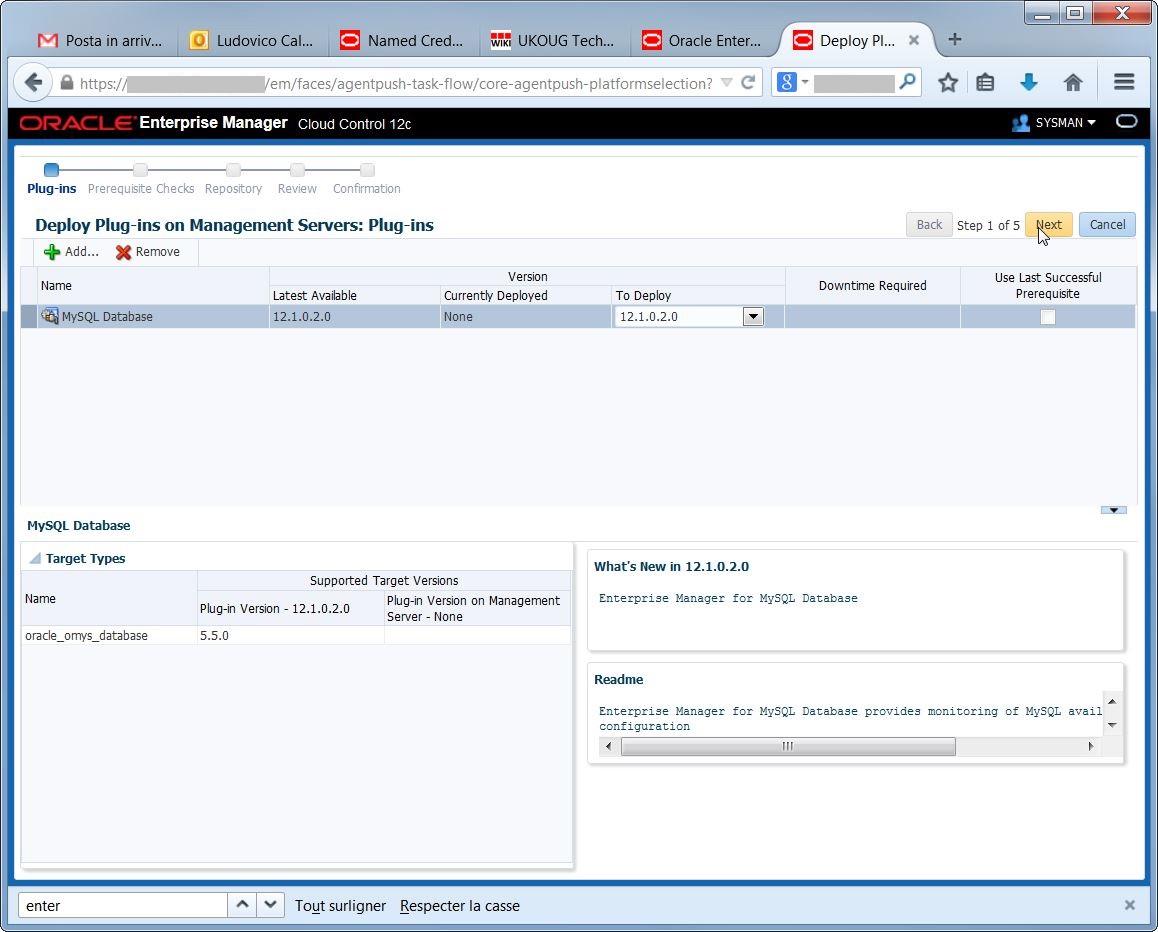Check Use Last Successful Prerequisite for MySQL
Image resolution: width=1158 pixels, height=932 pixels.
click(x=1047, y=317)
